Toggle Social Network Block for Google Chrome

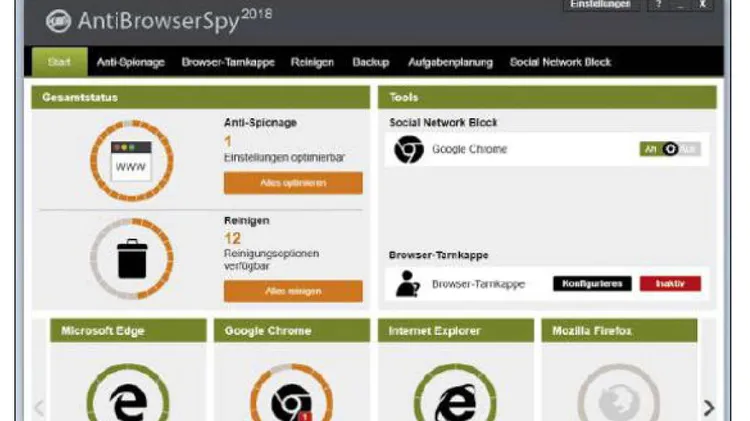670,149
